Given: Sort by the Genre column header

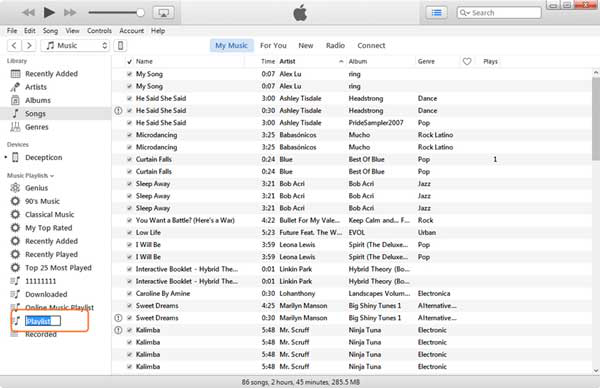Looking at the screenshot, I should coord(426,62).
